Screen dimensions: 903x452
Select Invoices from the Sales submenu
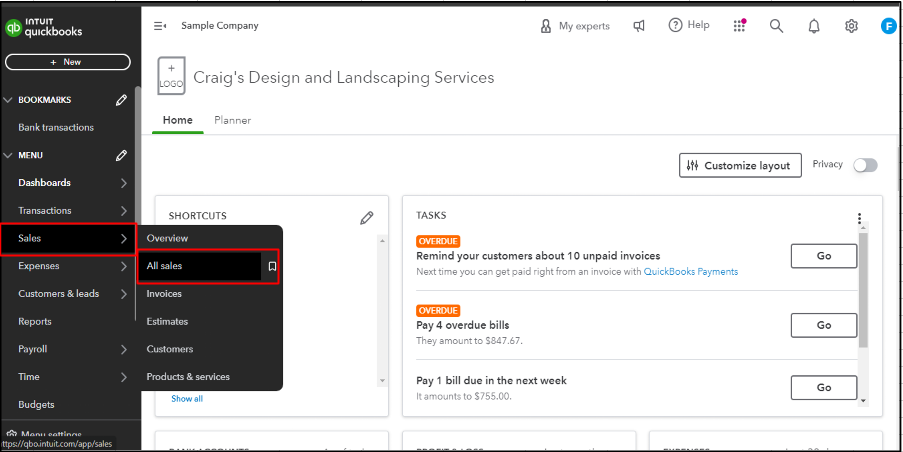[x=164, y=294]
